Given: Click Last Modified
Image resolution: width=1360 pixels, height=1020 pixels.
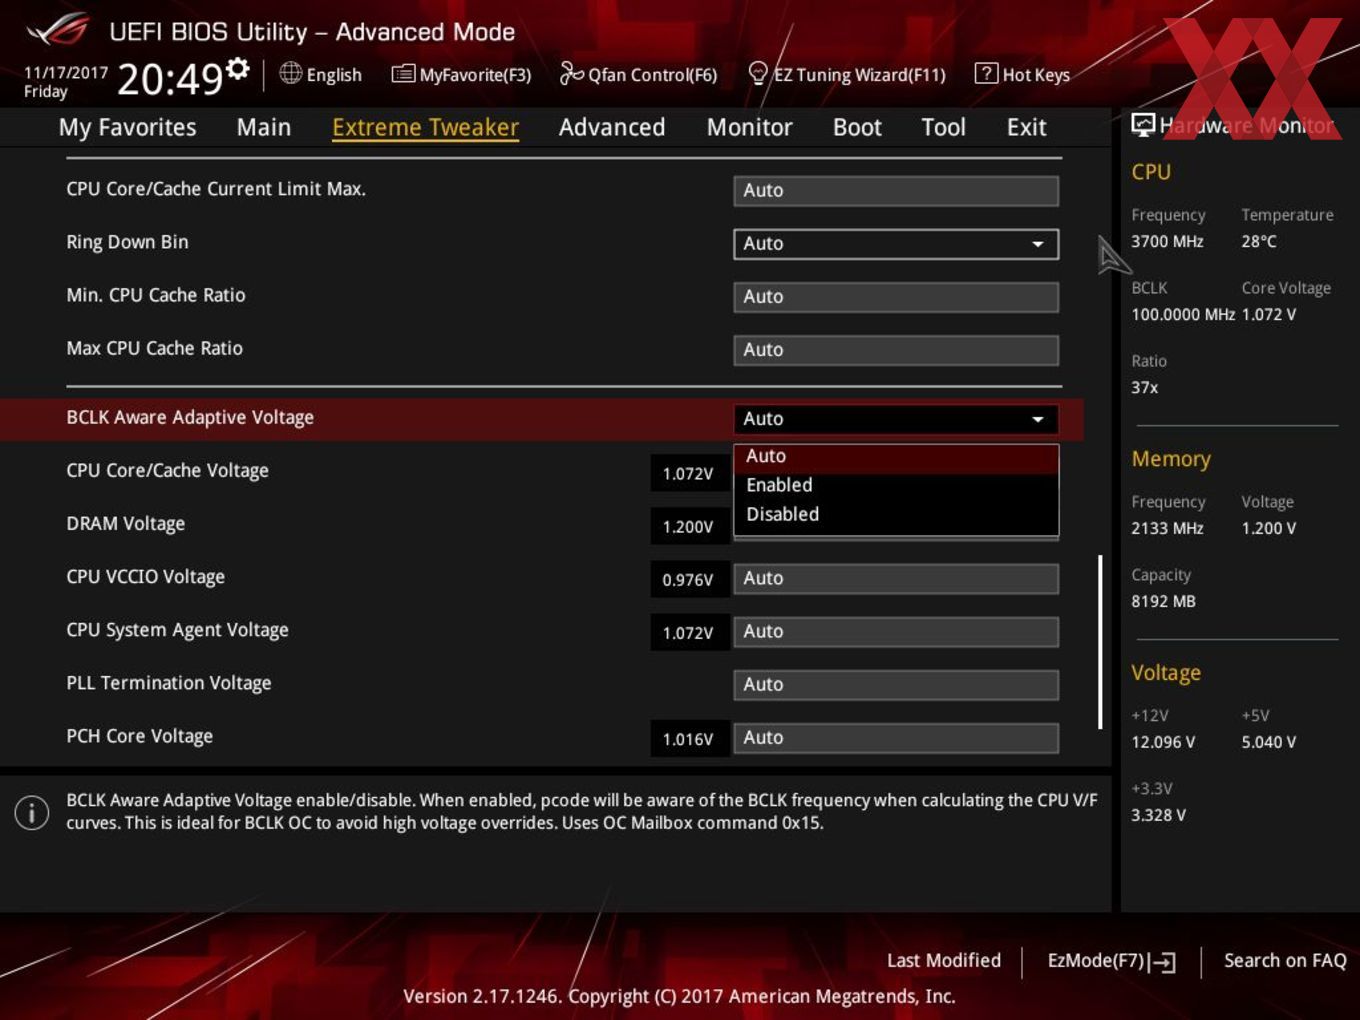Looking at the screenshot, I should coord(944,960).
